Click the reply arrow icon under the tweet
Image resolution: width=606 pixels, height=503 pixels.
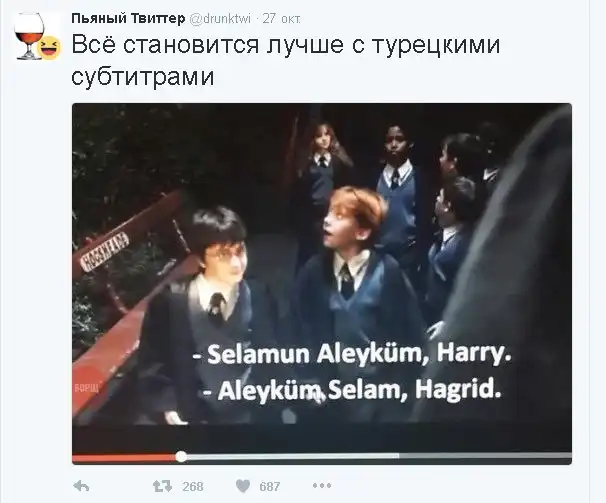coord(81,486)
